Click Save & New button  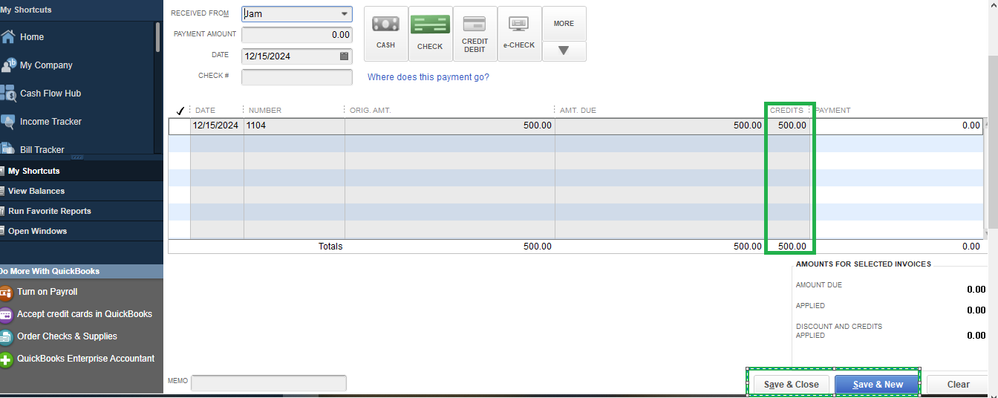click(x=878, y=385)
